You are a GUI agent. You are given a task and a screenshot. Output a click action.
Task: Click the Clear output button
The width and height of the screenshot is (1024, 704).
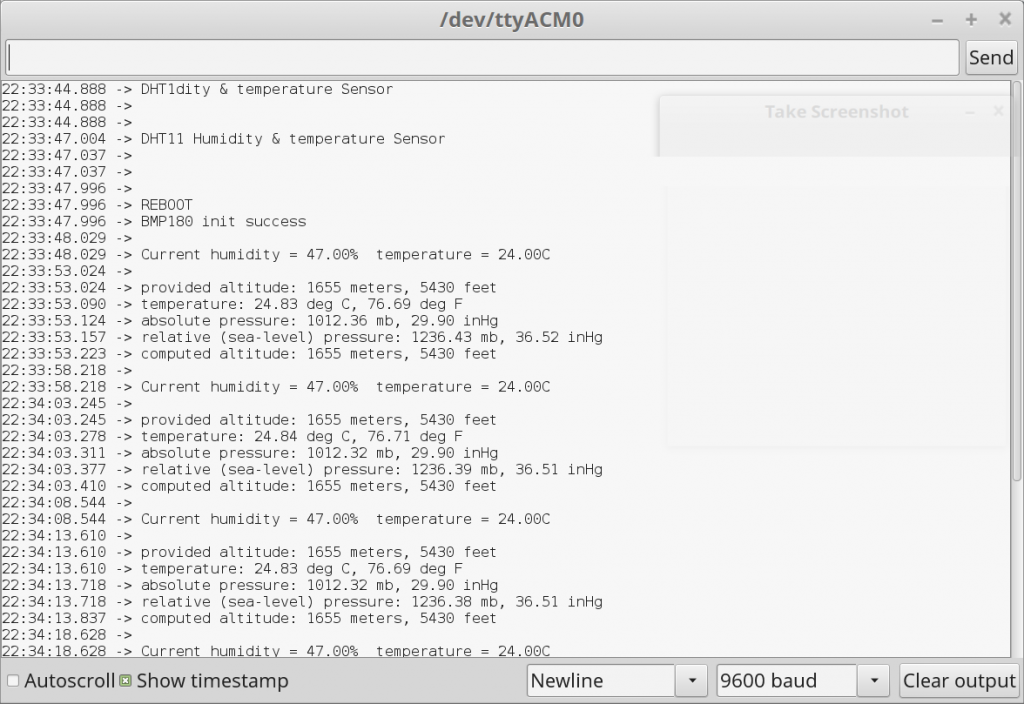click(x=958, y=681)
